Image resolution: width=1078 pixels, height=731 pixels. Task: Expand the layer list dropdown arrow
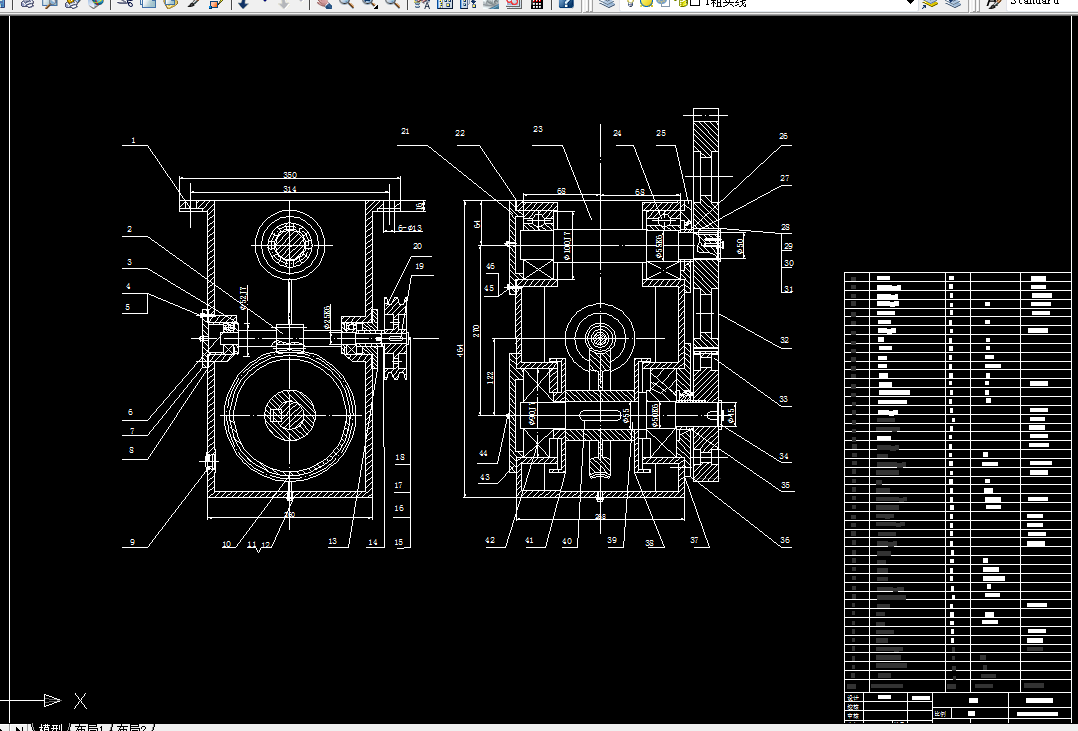click(911, 3)
